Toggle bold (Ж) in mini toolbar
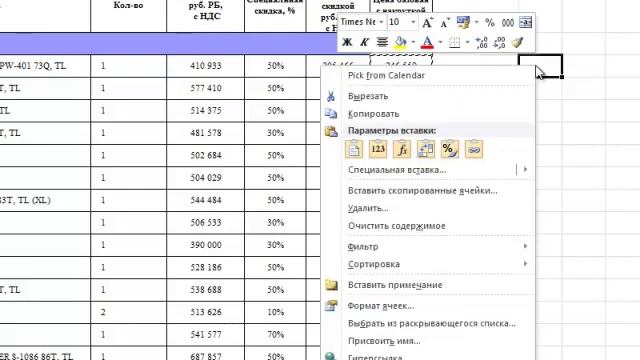Image resolution: width=640 pixels, height=360 pixels. pyautogui.click(x=347, y=42)
